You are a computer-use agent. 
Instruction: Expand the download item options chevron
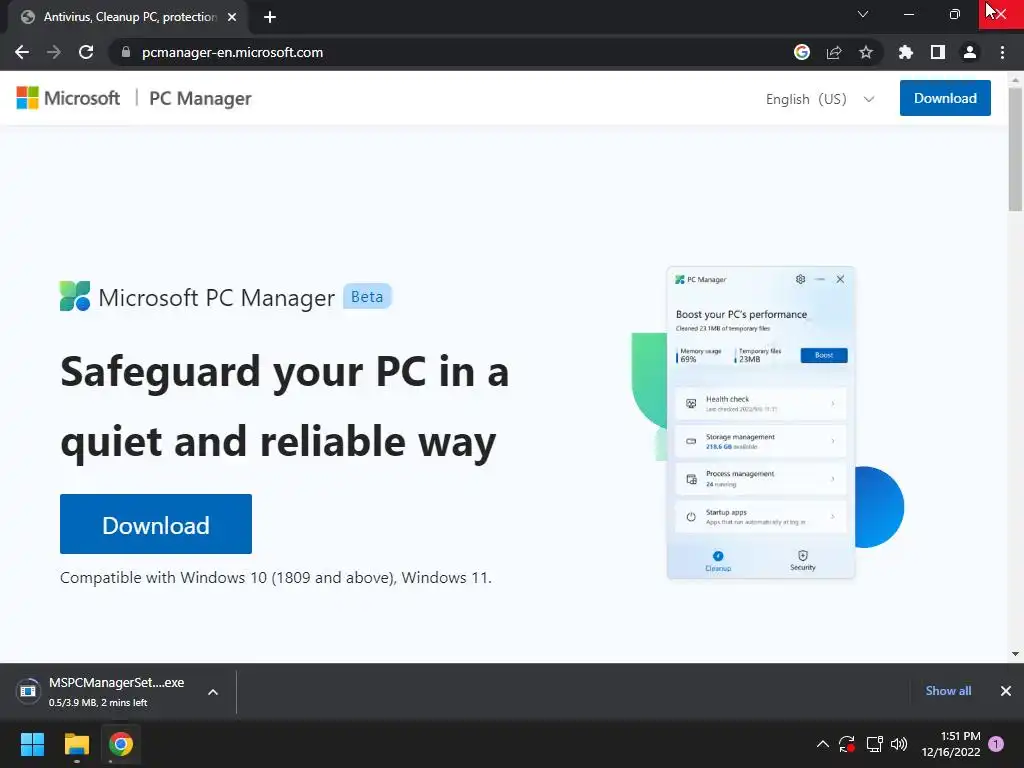213,692
